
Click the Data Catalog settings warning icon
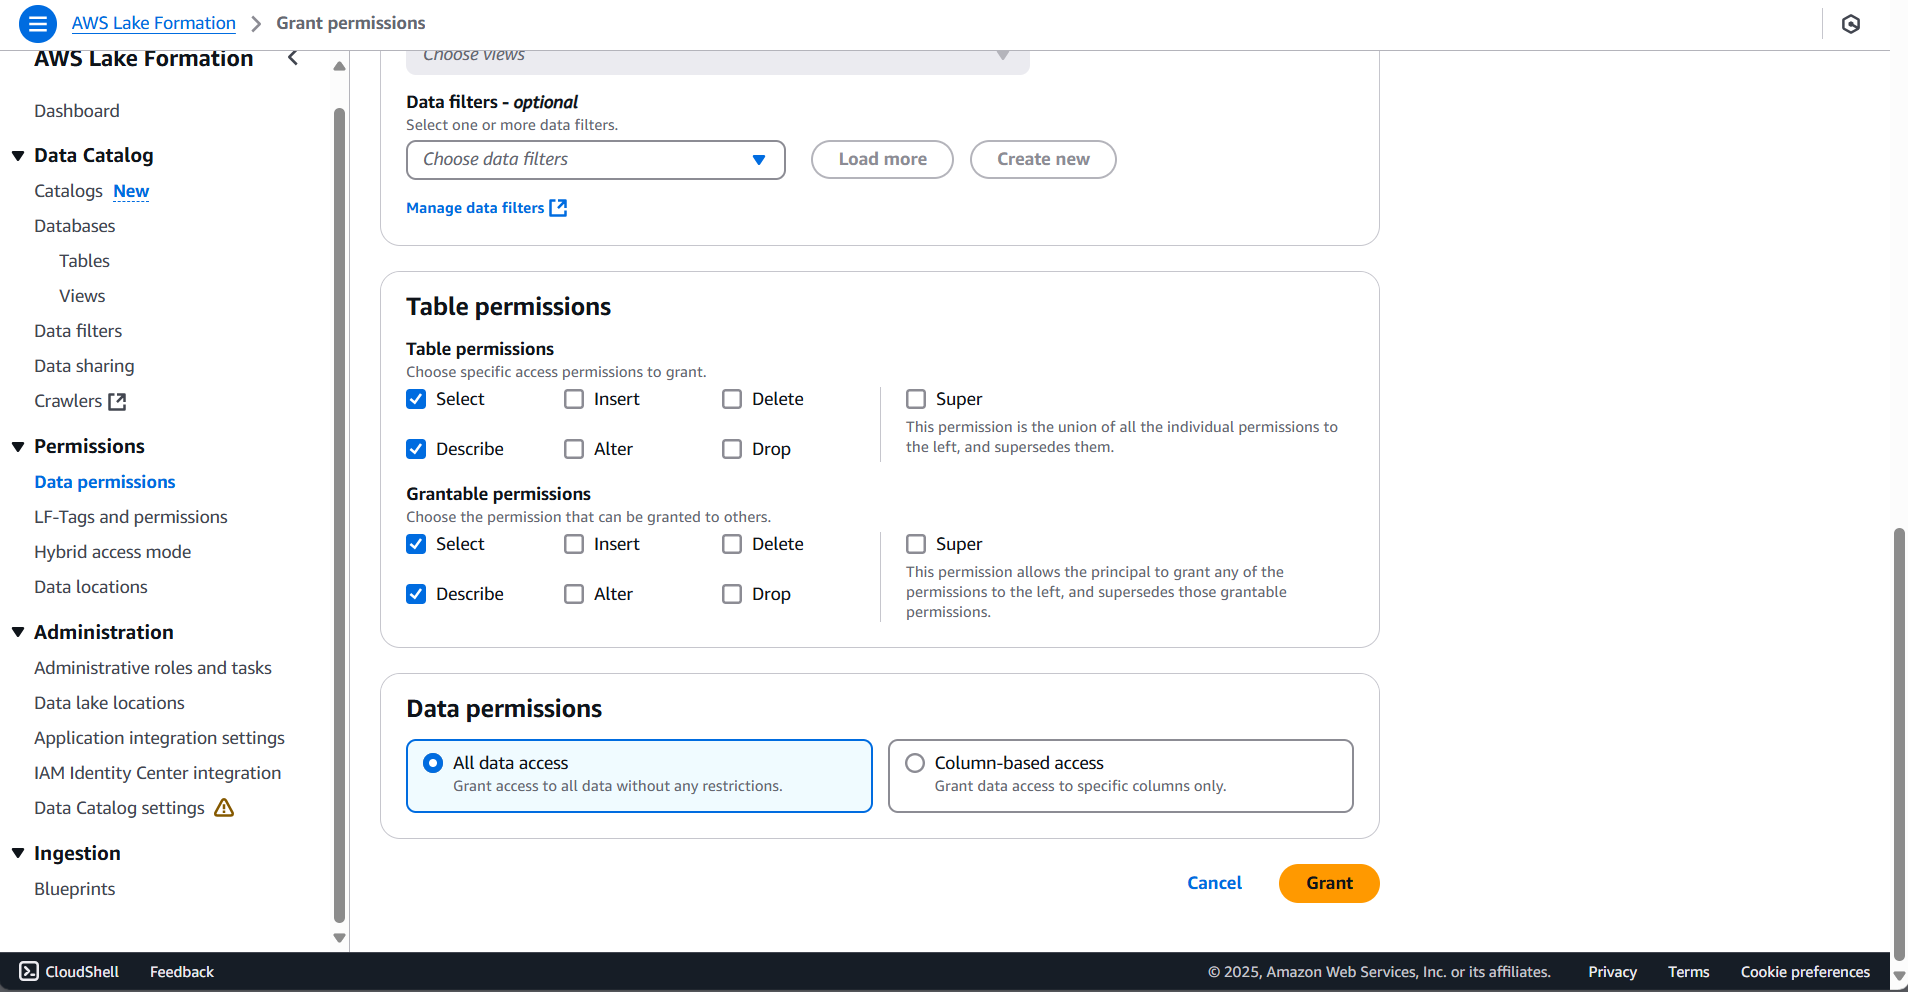[224, 807]
